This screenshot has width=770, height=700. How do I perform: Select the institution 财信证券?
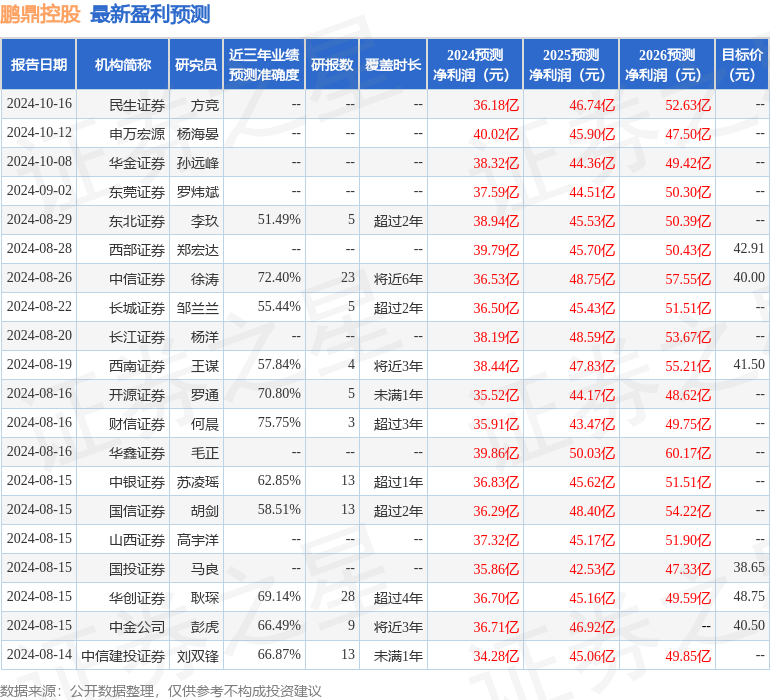(137, 424)
